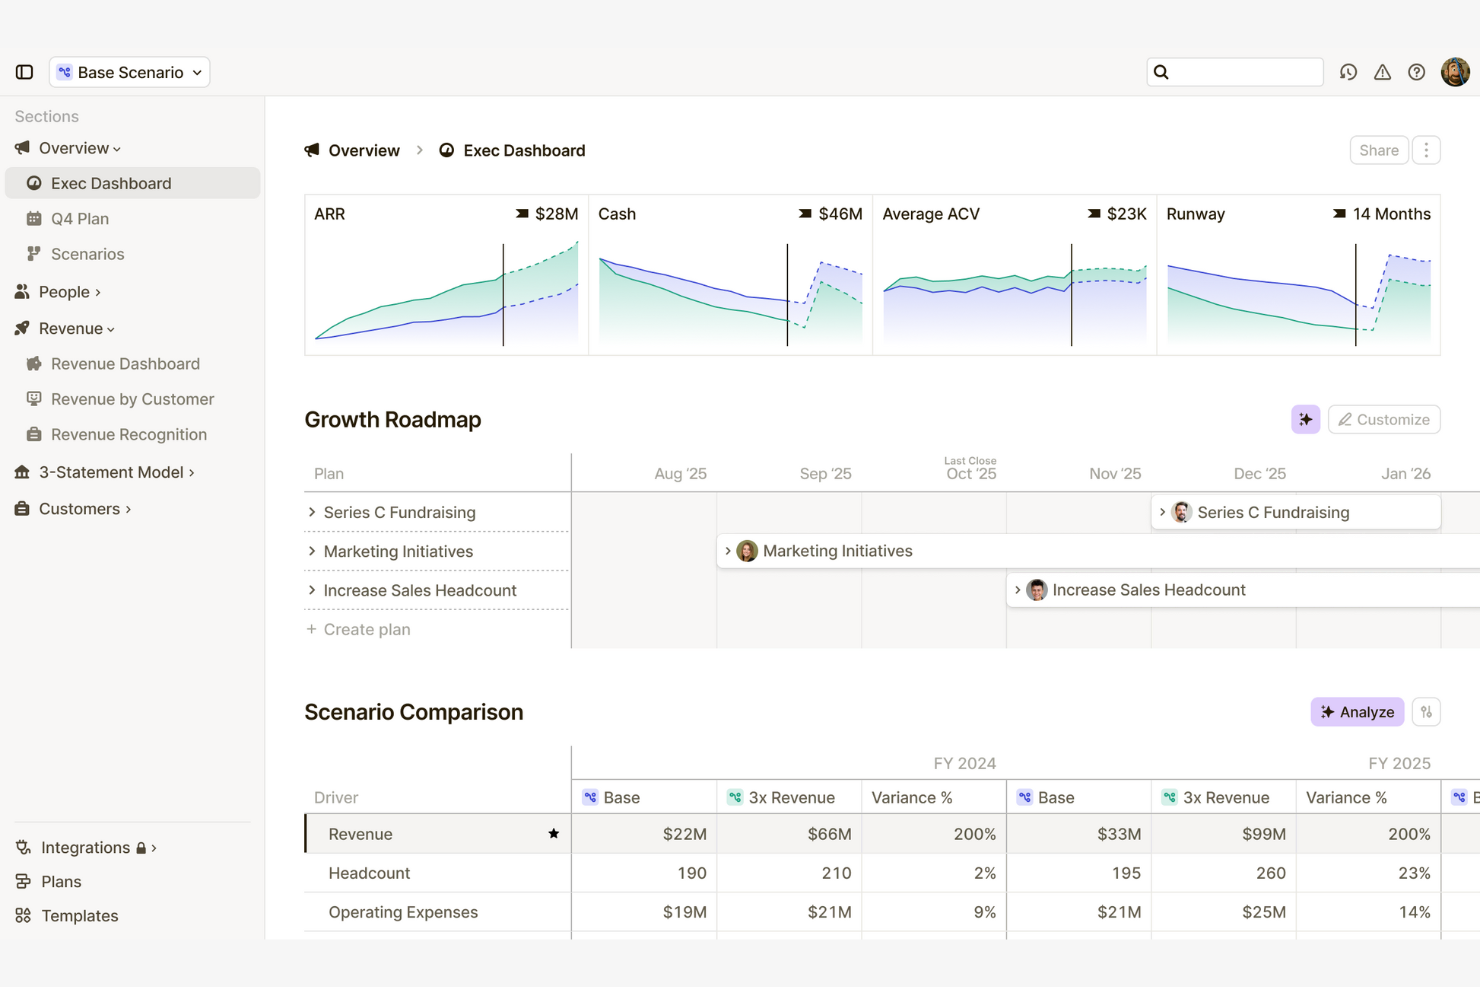1480x987 pixels.
Task: Click the Customize button above Growth Roadmap
Action: [1384, 419]
